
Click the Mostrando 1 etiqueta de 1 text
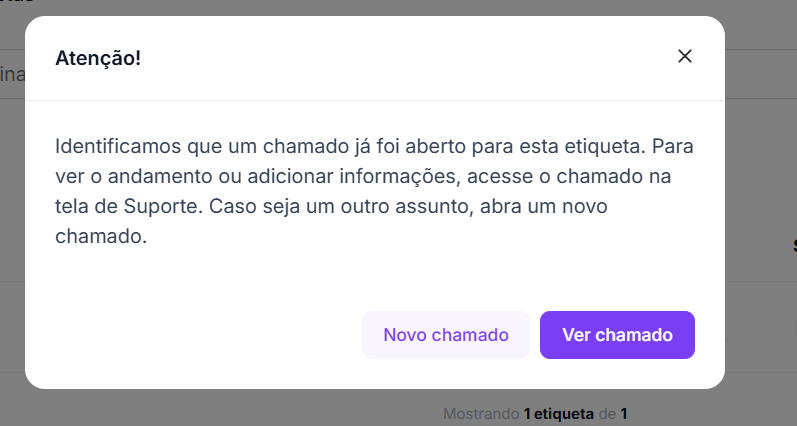535,413
